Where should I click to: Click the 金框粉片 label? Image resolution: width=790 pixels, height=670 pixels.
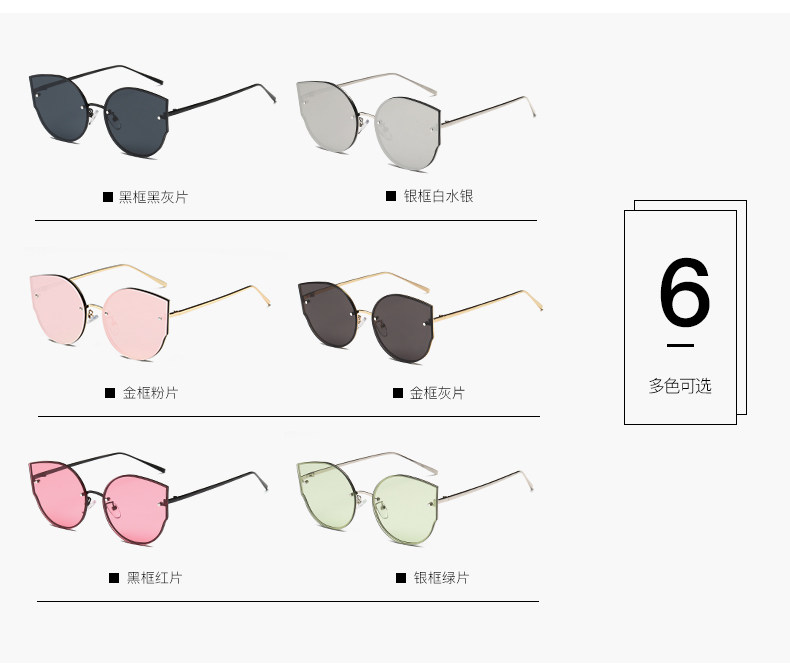coord(150,393)
